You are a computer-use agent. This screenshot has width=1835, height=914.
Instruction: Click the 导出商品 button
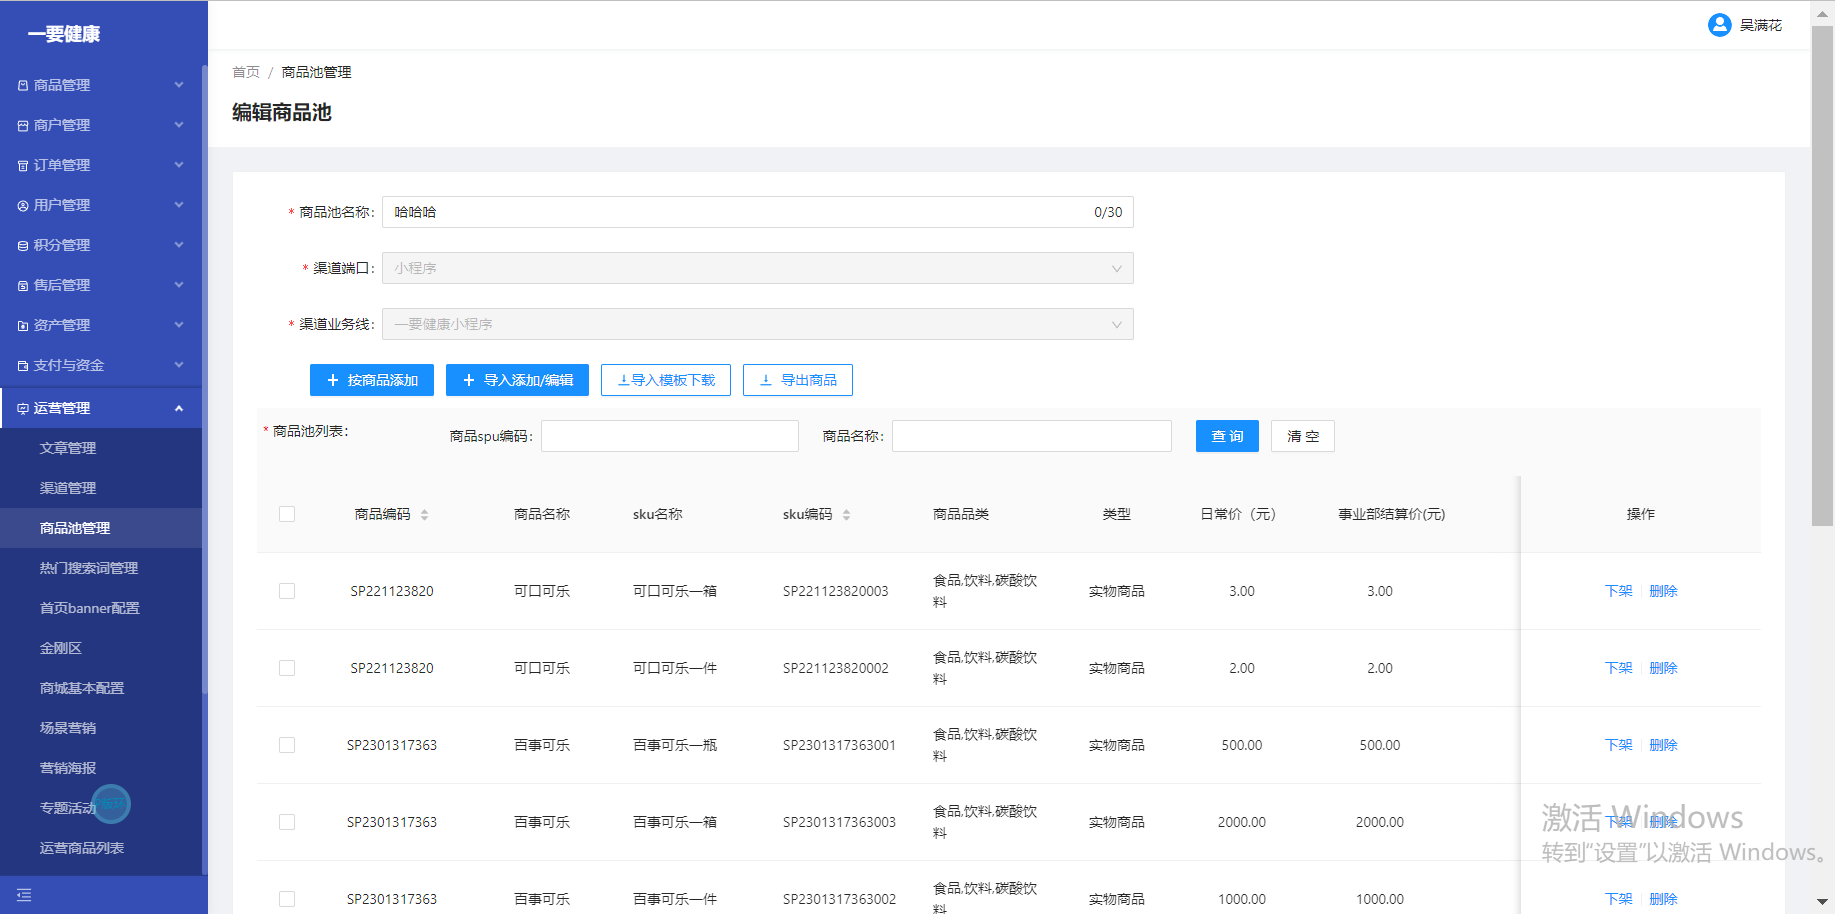pyautogui.click(x=798, y=380)
